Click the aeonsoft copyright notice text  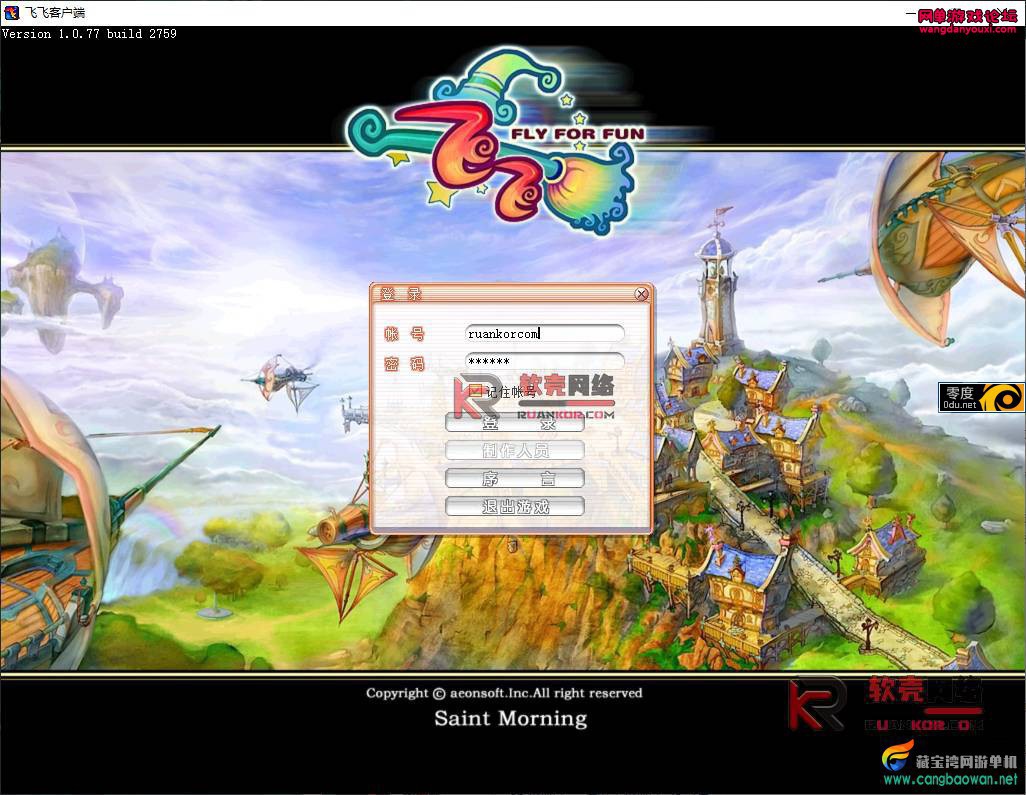(x=504, y=693)
